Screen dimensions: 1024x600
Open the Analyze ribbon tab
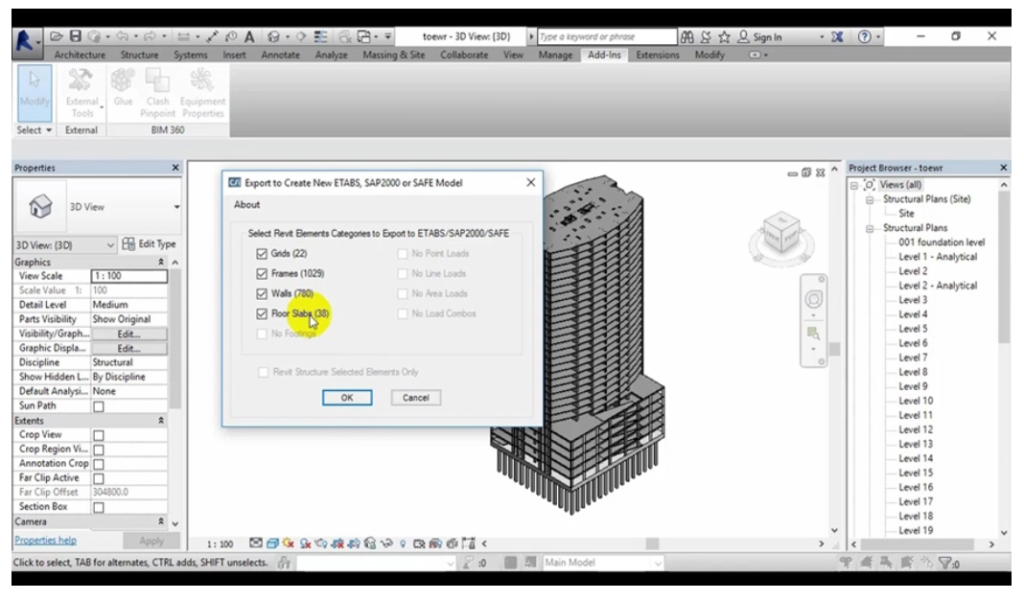[x=331, y=55]
